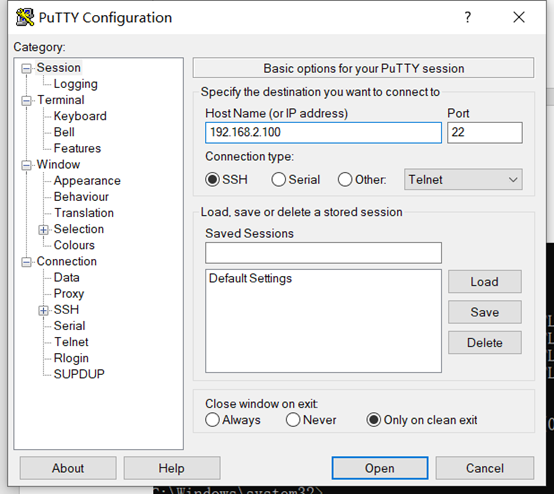Open the Telnet connection type dropdown
Image resolution: width=554 pixels, height=494 pixels.
[463, 180]
